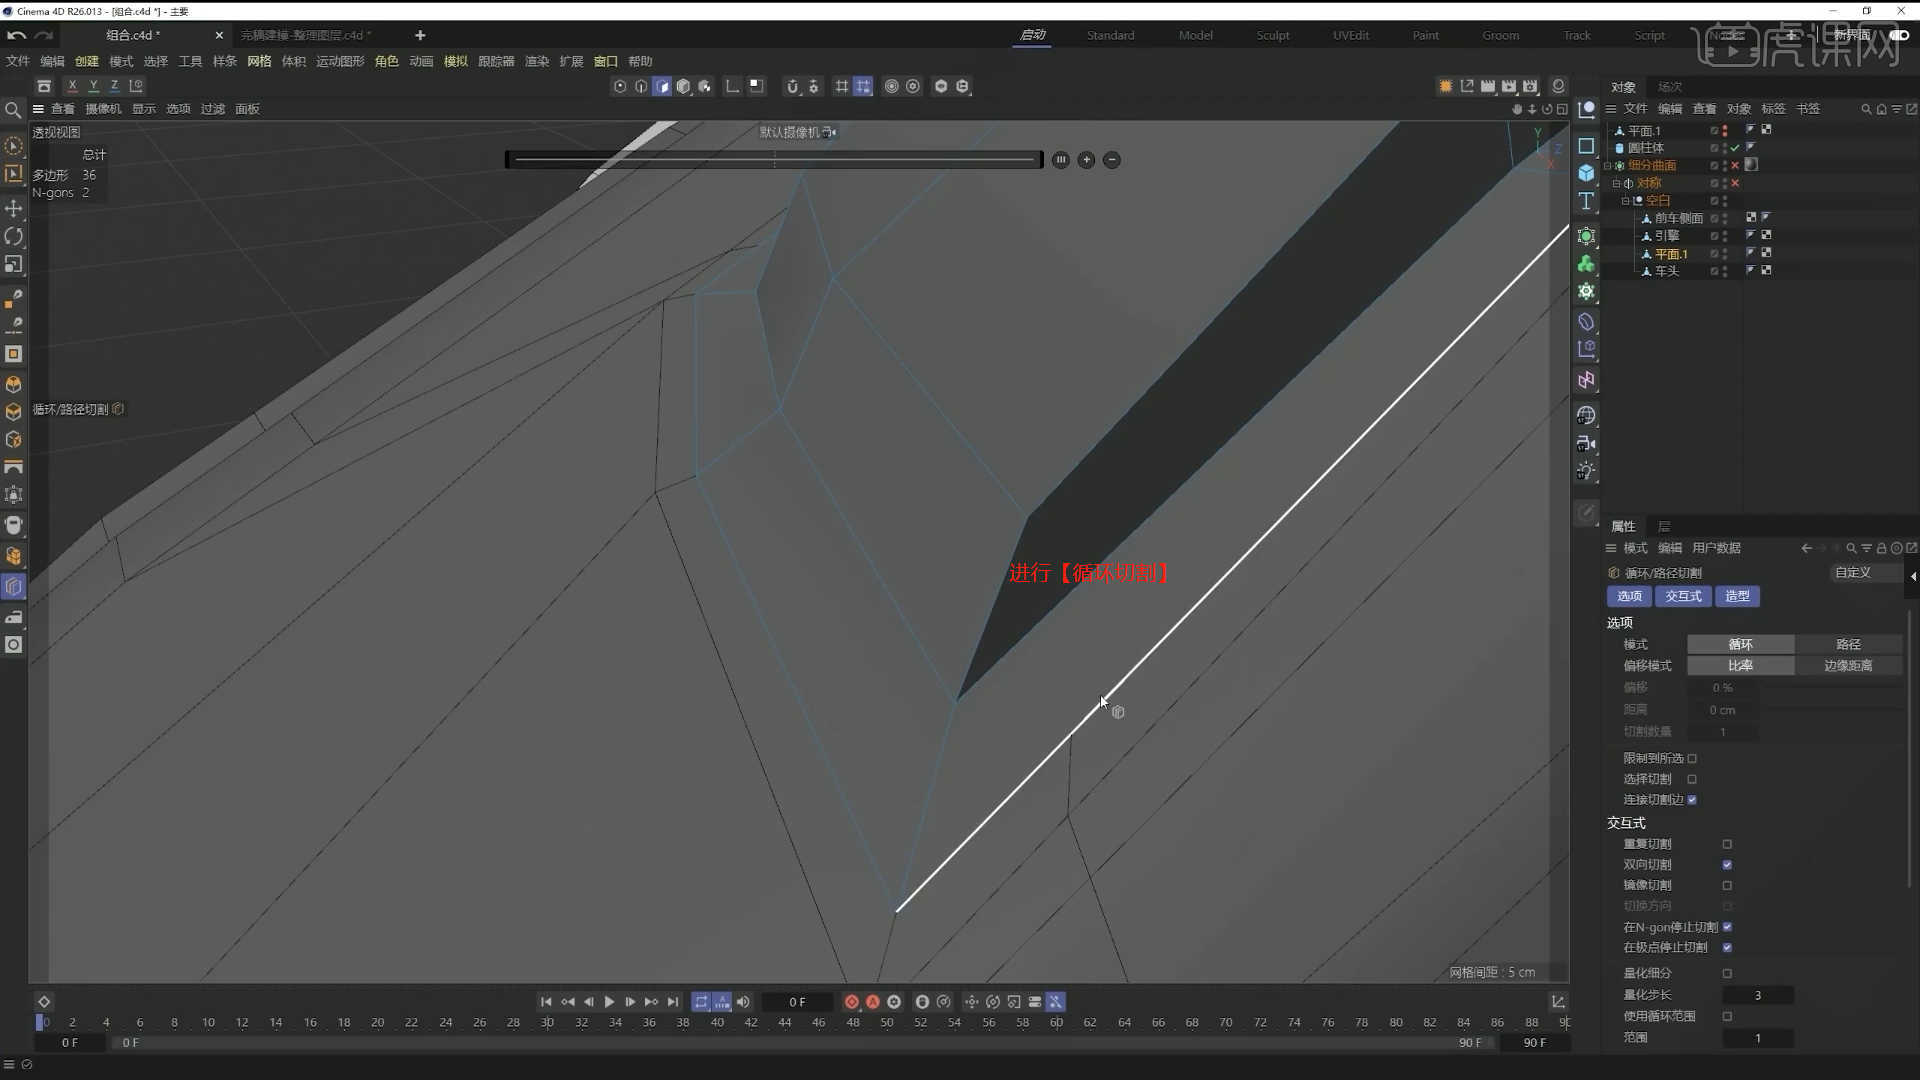Click the Play forward button
Viewport: 1920px width, 1080px height.
[609, 1002]
